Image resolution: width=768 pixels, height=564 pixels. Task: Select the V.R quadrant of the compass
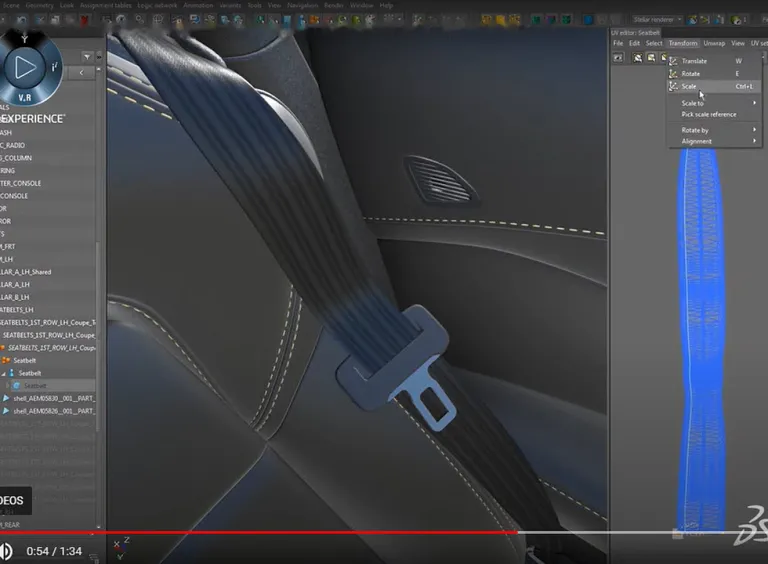coord(24,97)
